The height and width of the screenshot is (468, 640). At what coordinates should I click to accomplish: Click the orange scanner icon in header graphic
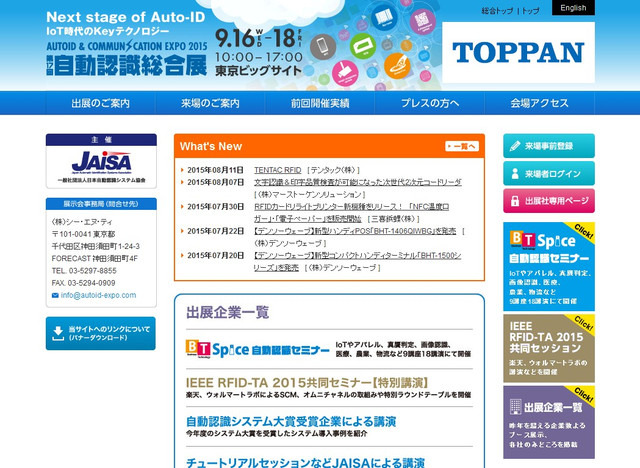[x=398, y=66]
